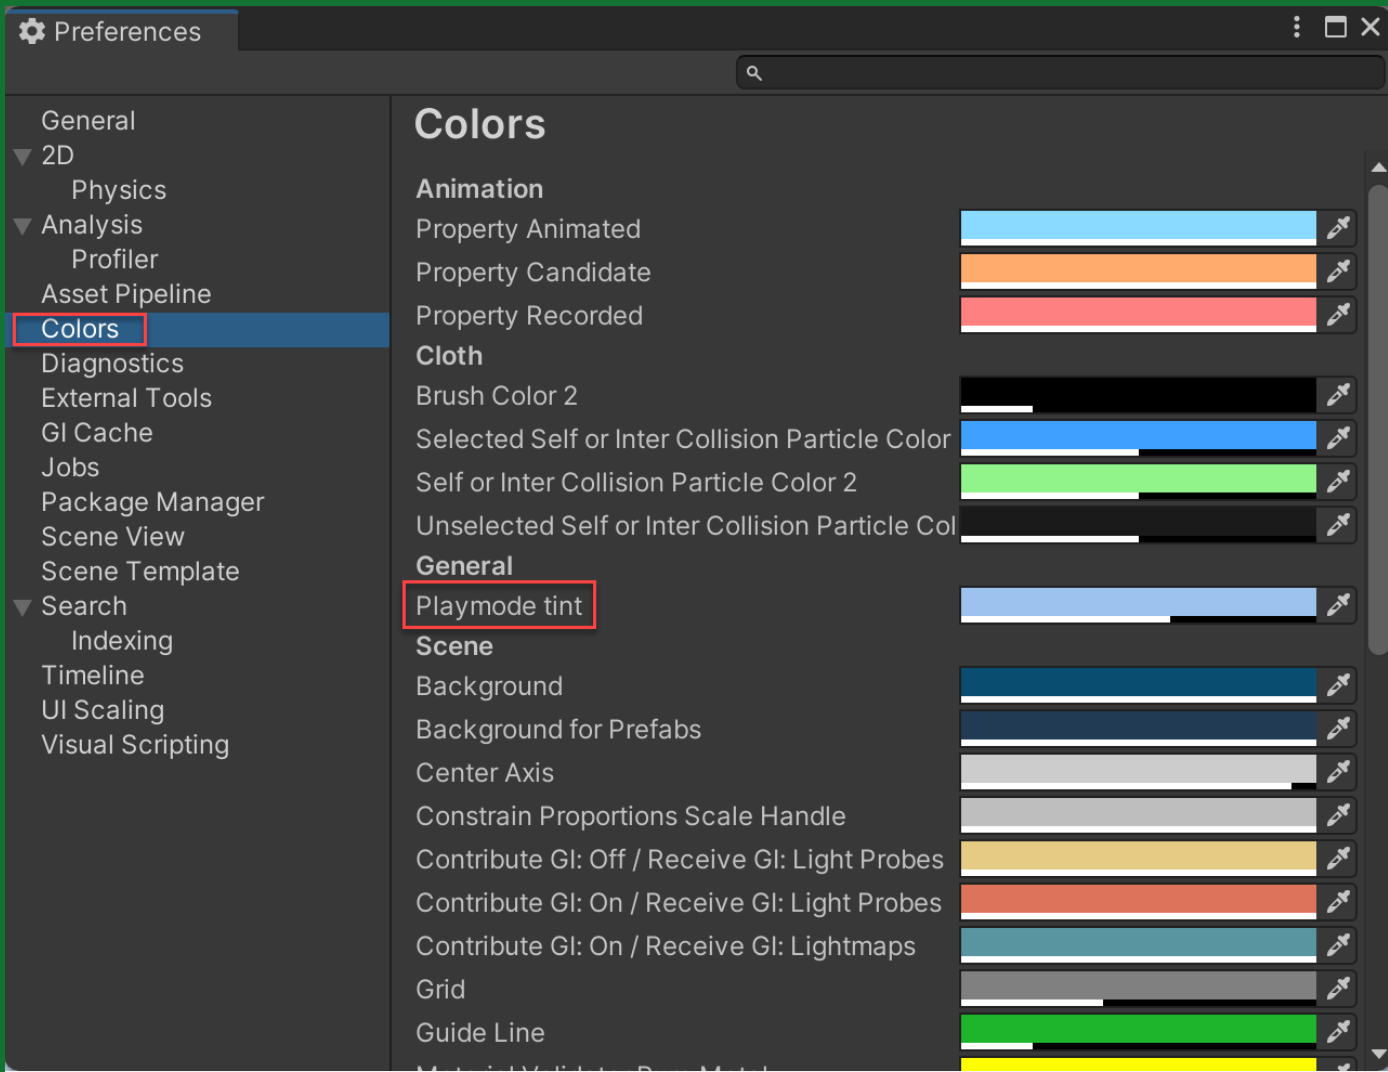Click the Property Candidate orange color swatch
This screenshot has height=1072, width=1388.
tap(1137, 271)
